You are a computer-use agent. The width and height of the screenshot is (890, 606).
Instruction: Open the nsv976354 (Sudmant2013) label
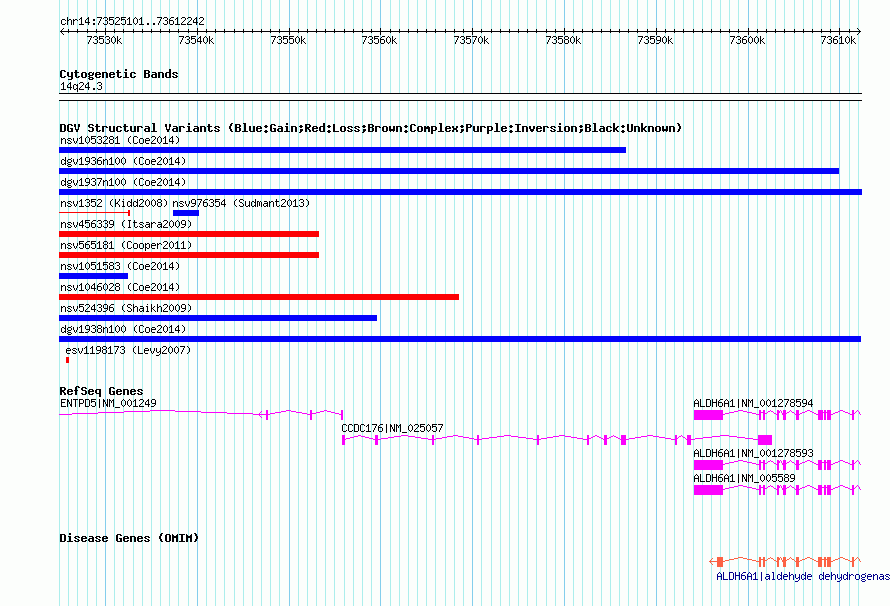[241, 203]
